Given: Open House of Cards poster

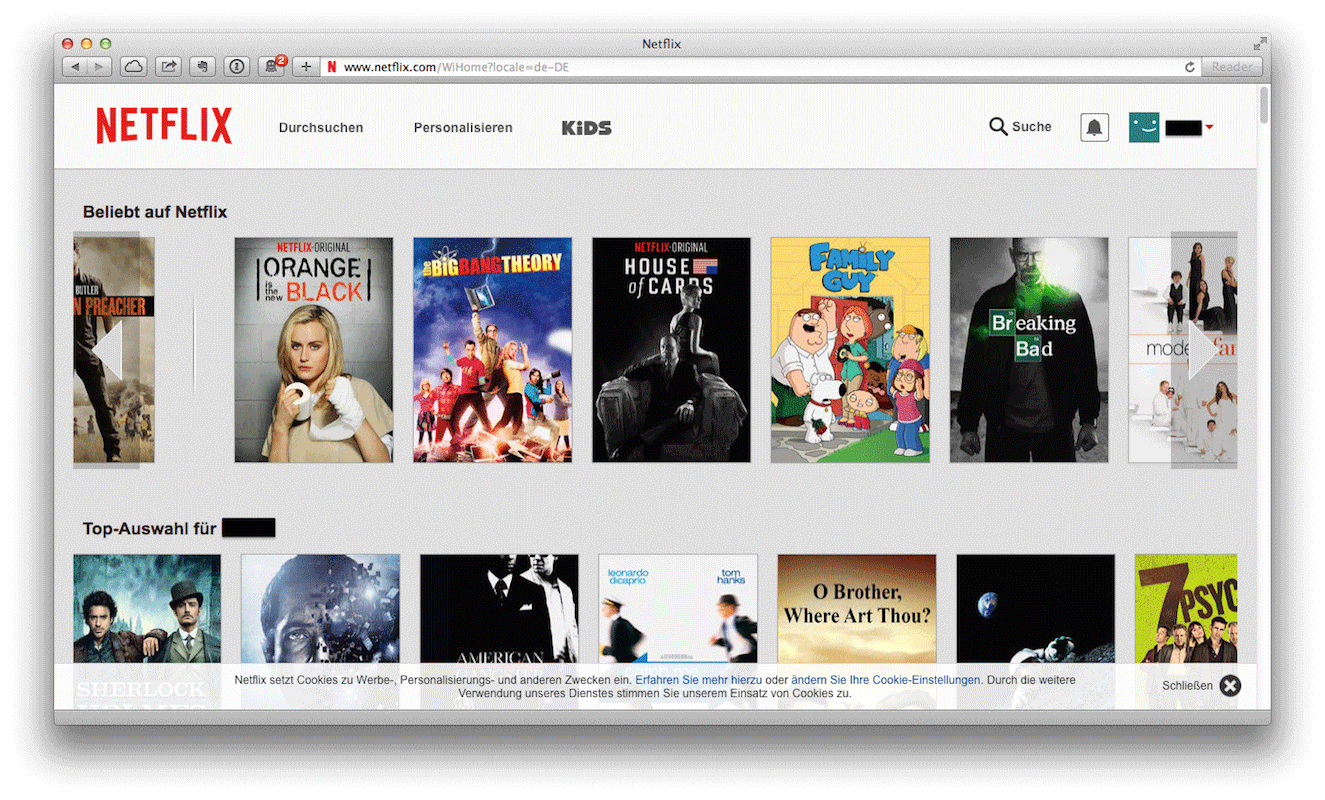Looking at the screenshot, I should [671, 350].
